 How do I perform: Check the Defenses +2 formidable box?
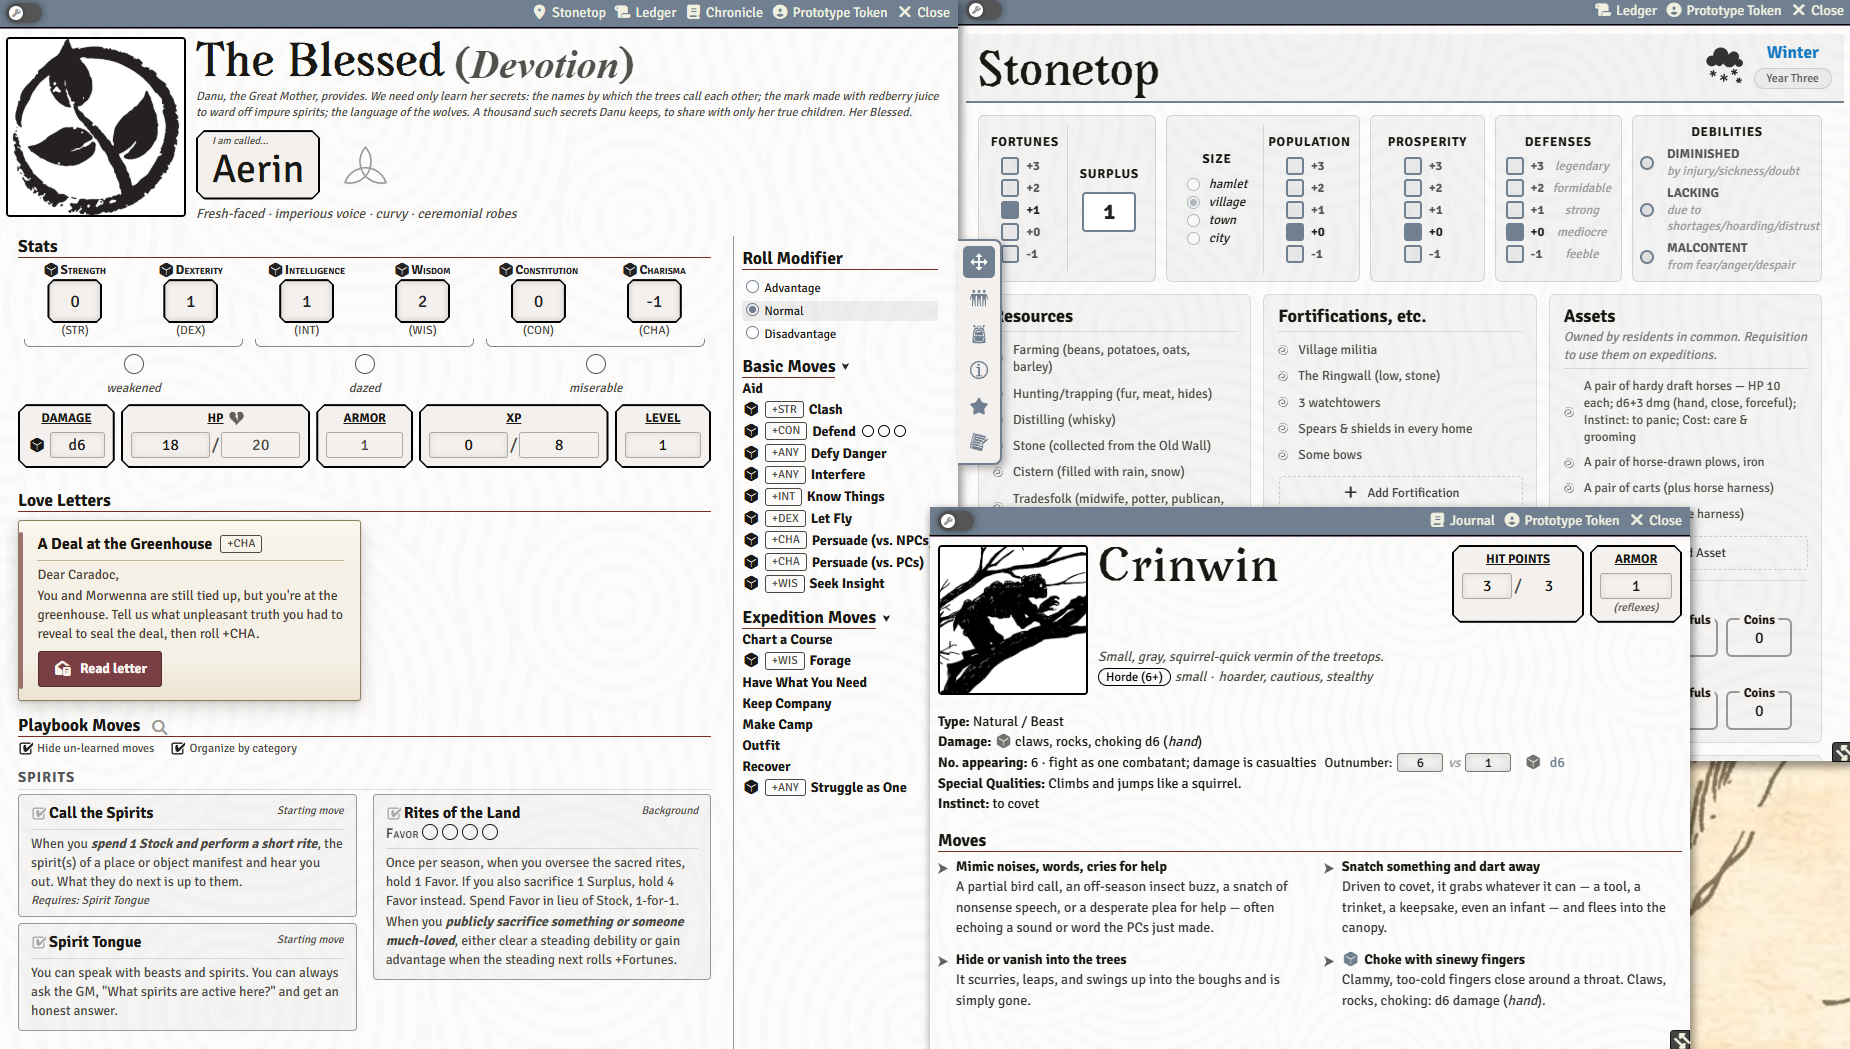[x=1515, y=188]
